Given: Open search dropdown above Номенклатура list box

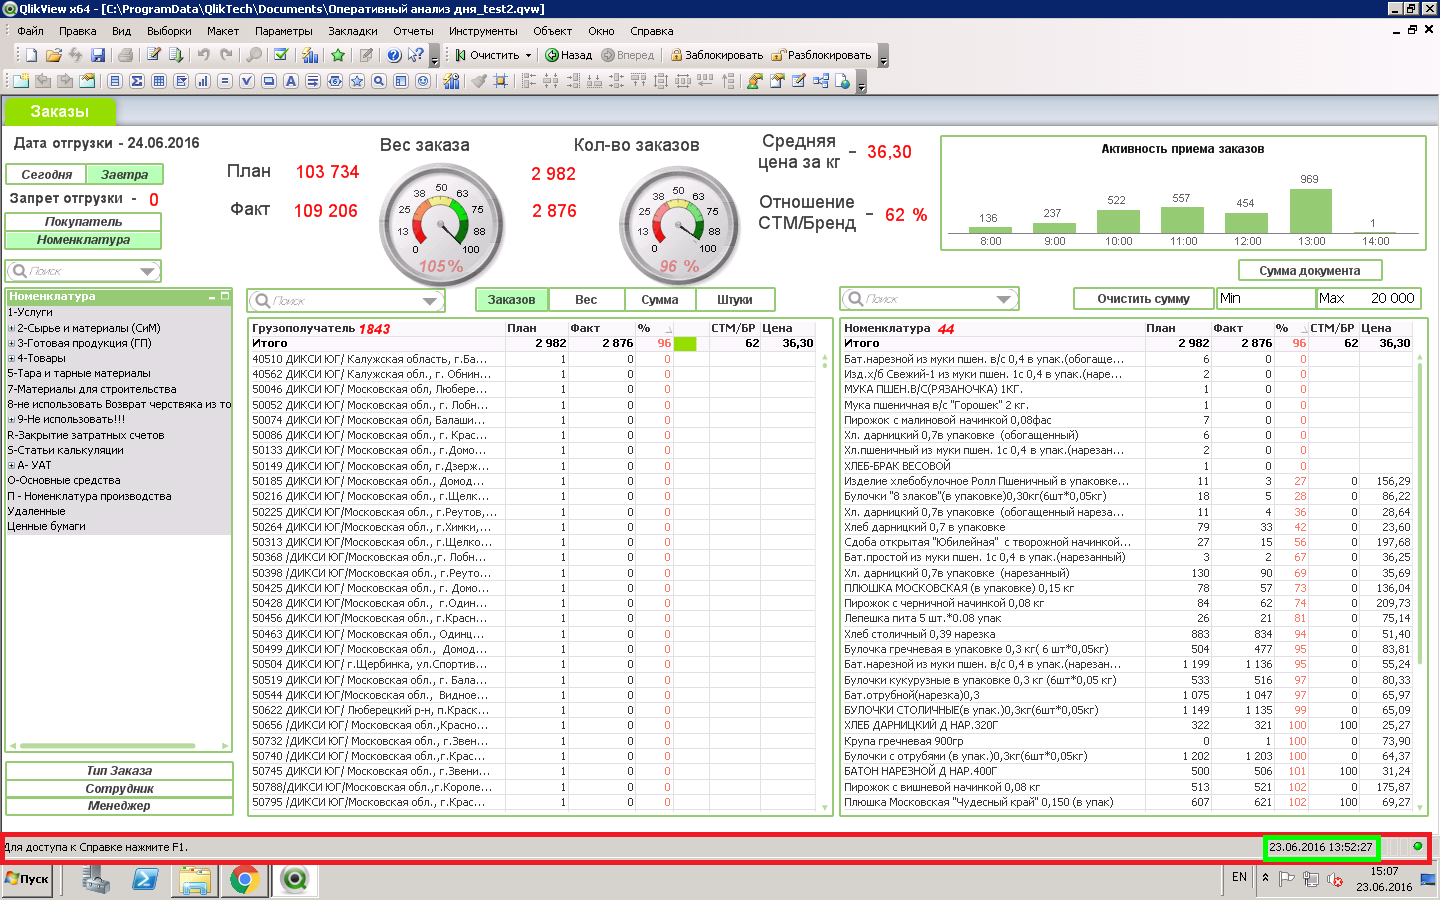Looking at the screenshot, I should click(148, 271).
